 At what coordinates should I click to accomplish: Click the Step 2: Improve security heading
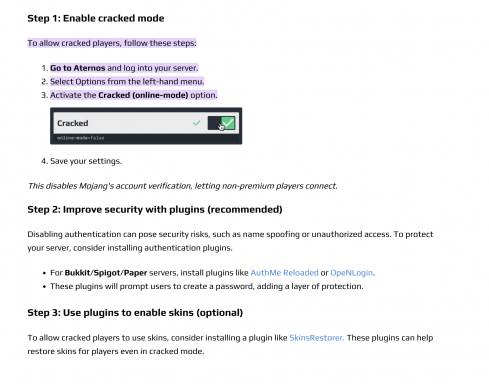[x=155, y=209]
